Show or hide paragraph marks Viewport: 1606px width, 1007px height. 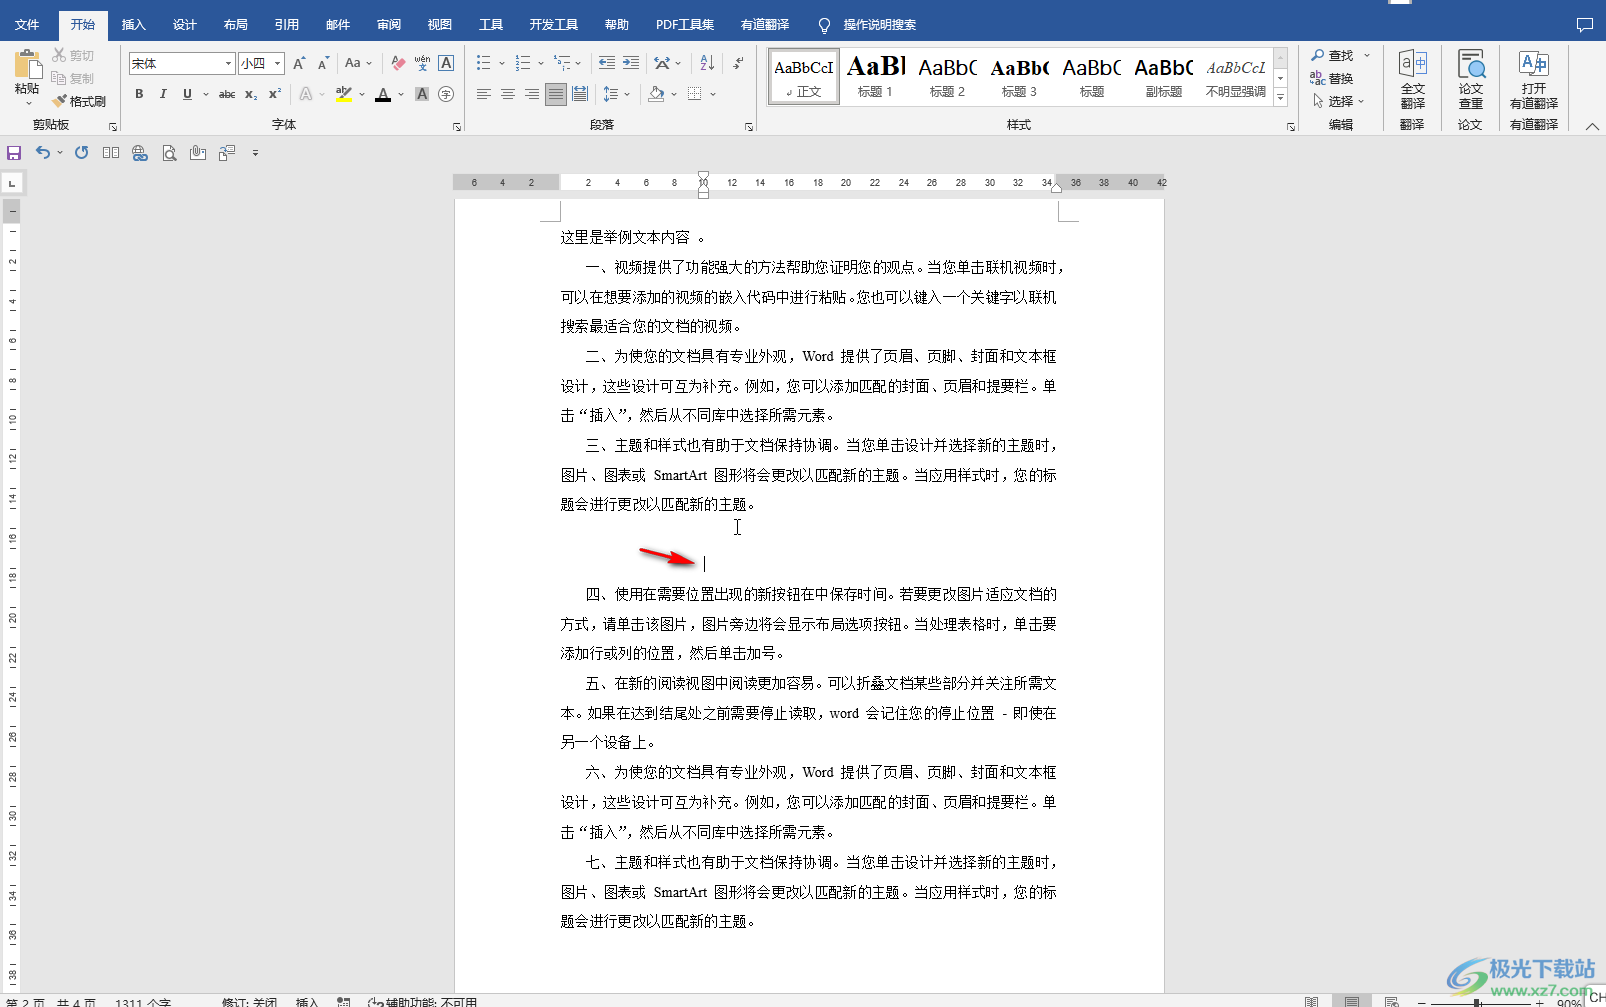tap(738, 63)
